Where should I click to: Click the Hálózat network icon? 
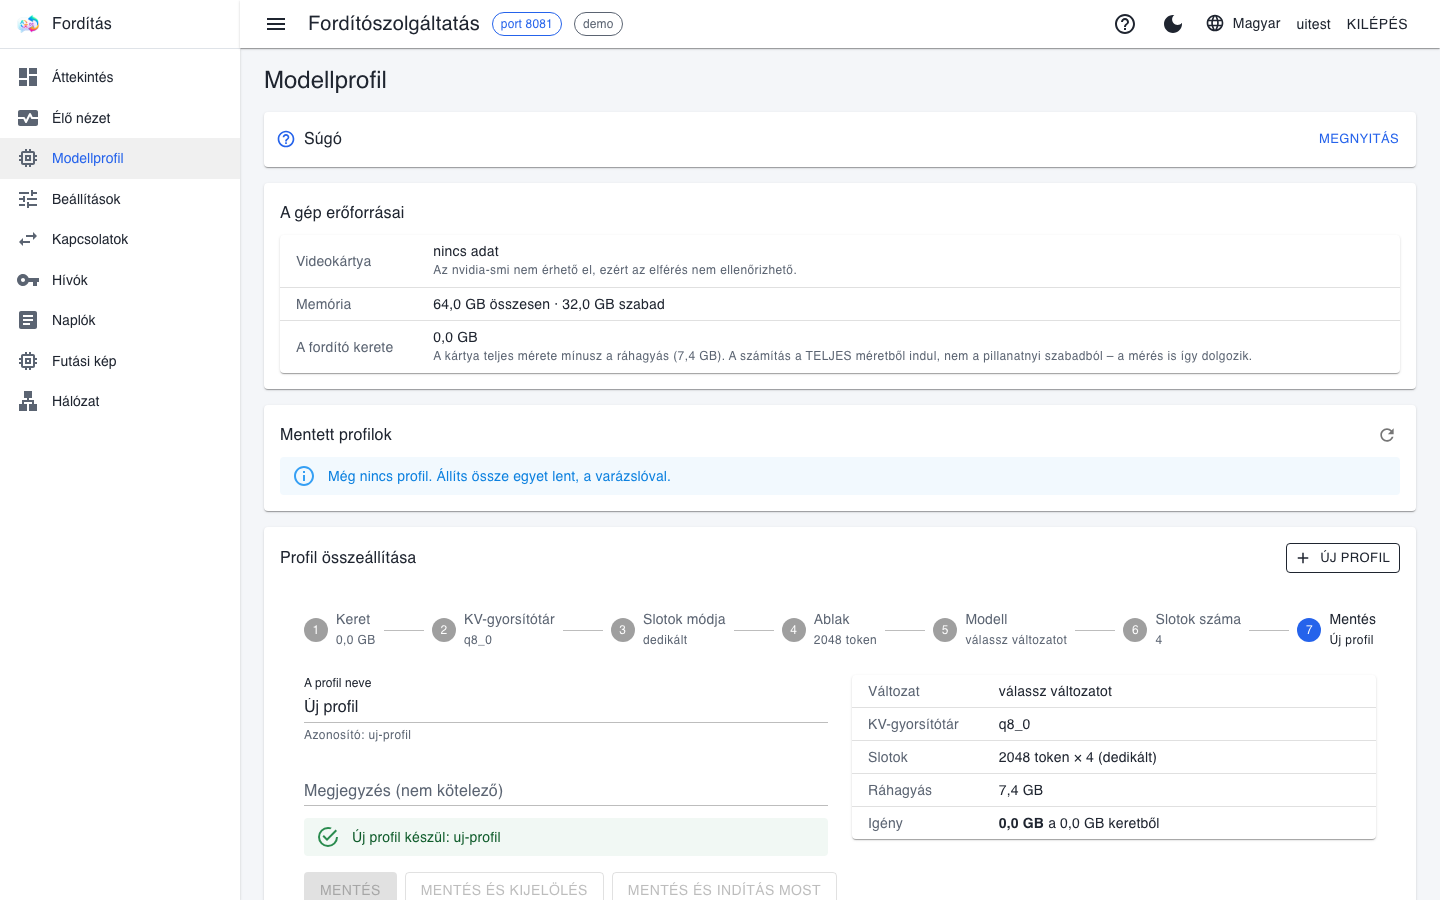click(28, 401)
